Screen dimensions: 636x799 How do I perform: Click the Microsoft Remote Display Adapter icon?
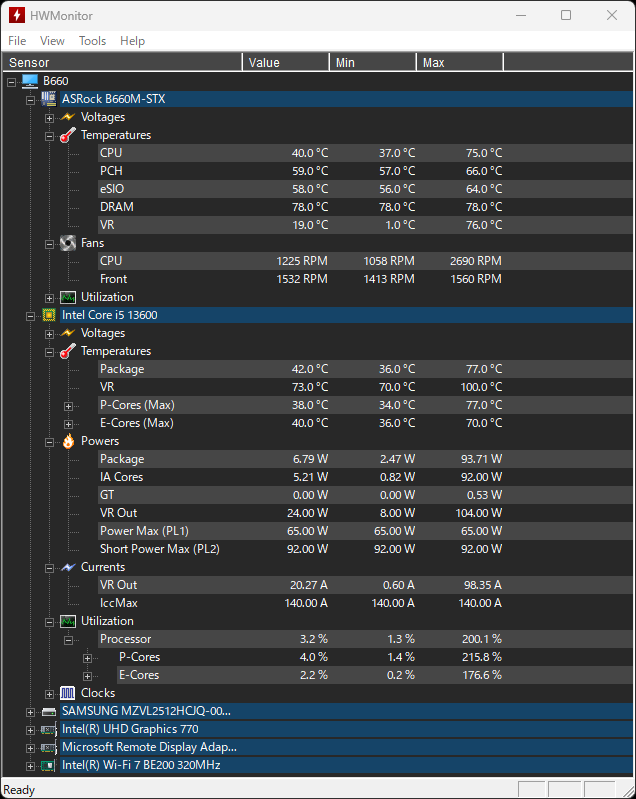49,748
